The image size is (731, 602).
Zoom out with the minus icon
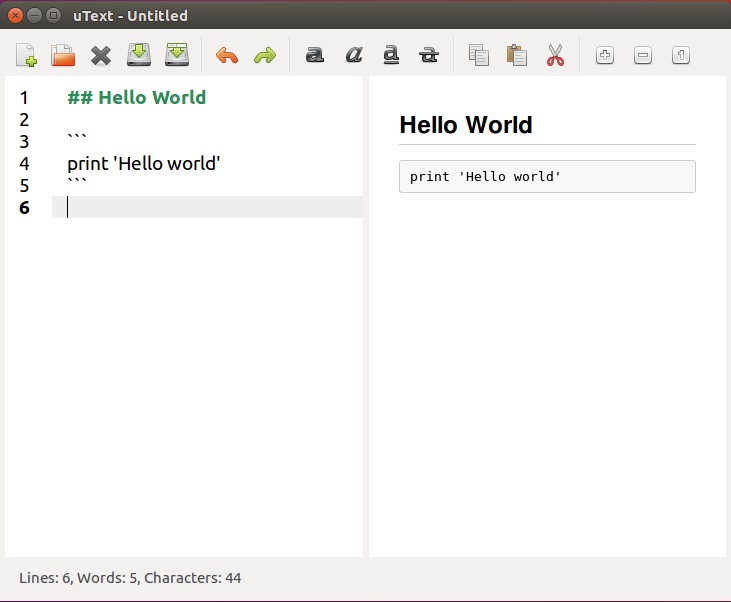pyautogui.click(x=643, y=55)
